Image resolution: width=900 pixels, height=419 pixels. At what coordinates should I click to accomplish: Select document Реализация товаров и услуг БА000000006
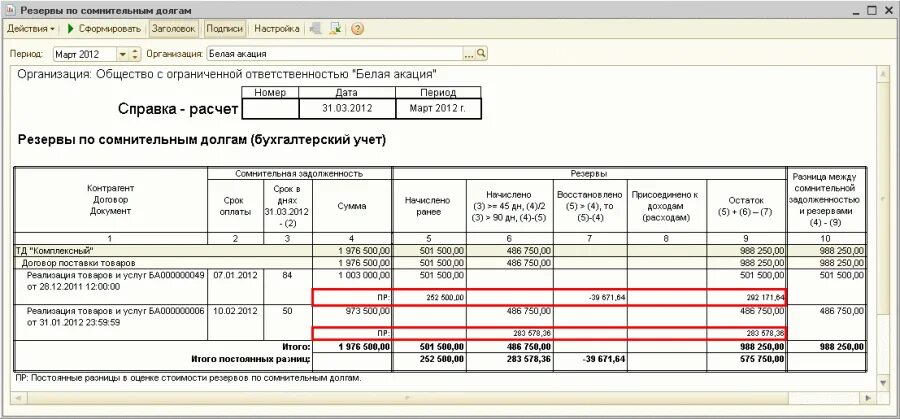point(115,316)
